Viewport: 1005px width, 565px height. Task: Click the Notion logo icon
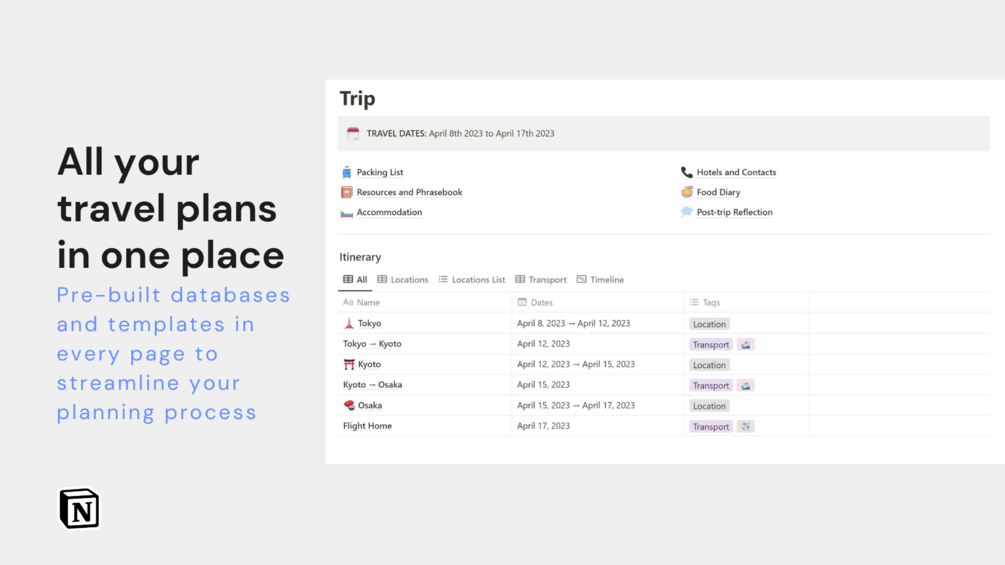(x=79, y=508)
